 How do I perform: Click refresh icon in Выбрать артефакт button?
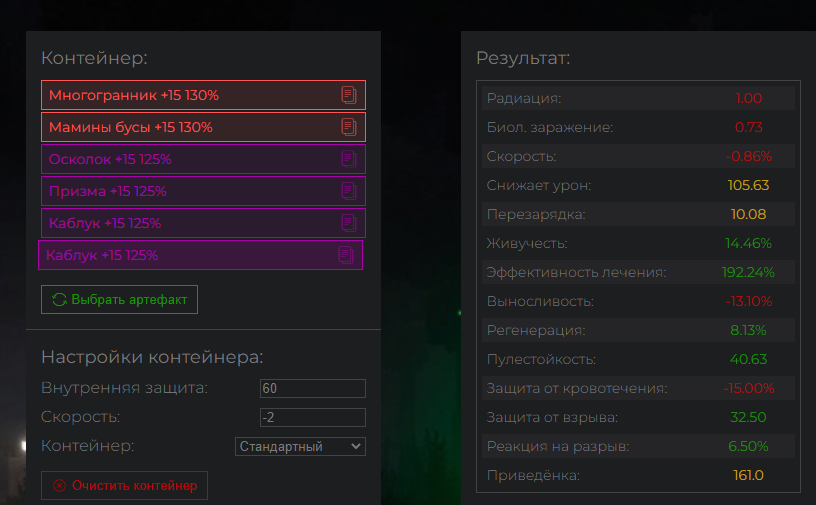tap(59, 299)
